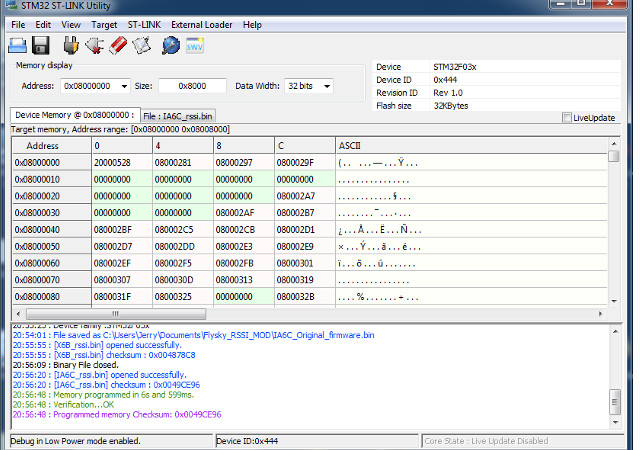Click horizontal scrollbar right arrow

coord(600,314)
